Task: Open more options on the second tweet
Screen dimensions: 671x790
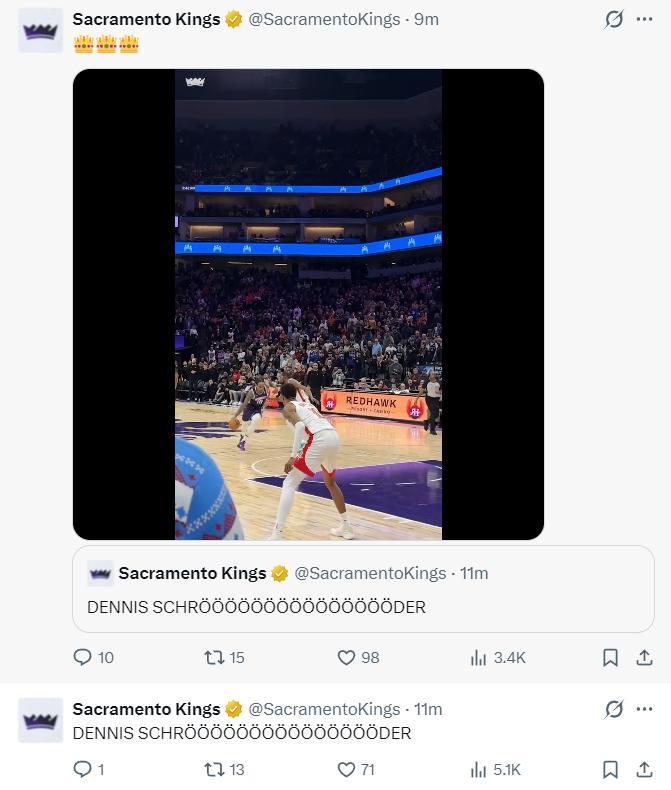Action: (644, 709)
